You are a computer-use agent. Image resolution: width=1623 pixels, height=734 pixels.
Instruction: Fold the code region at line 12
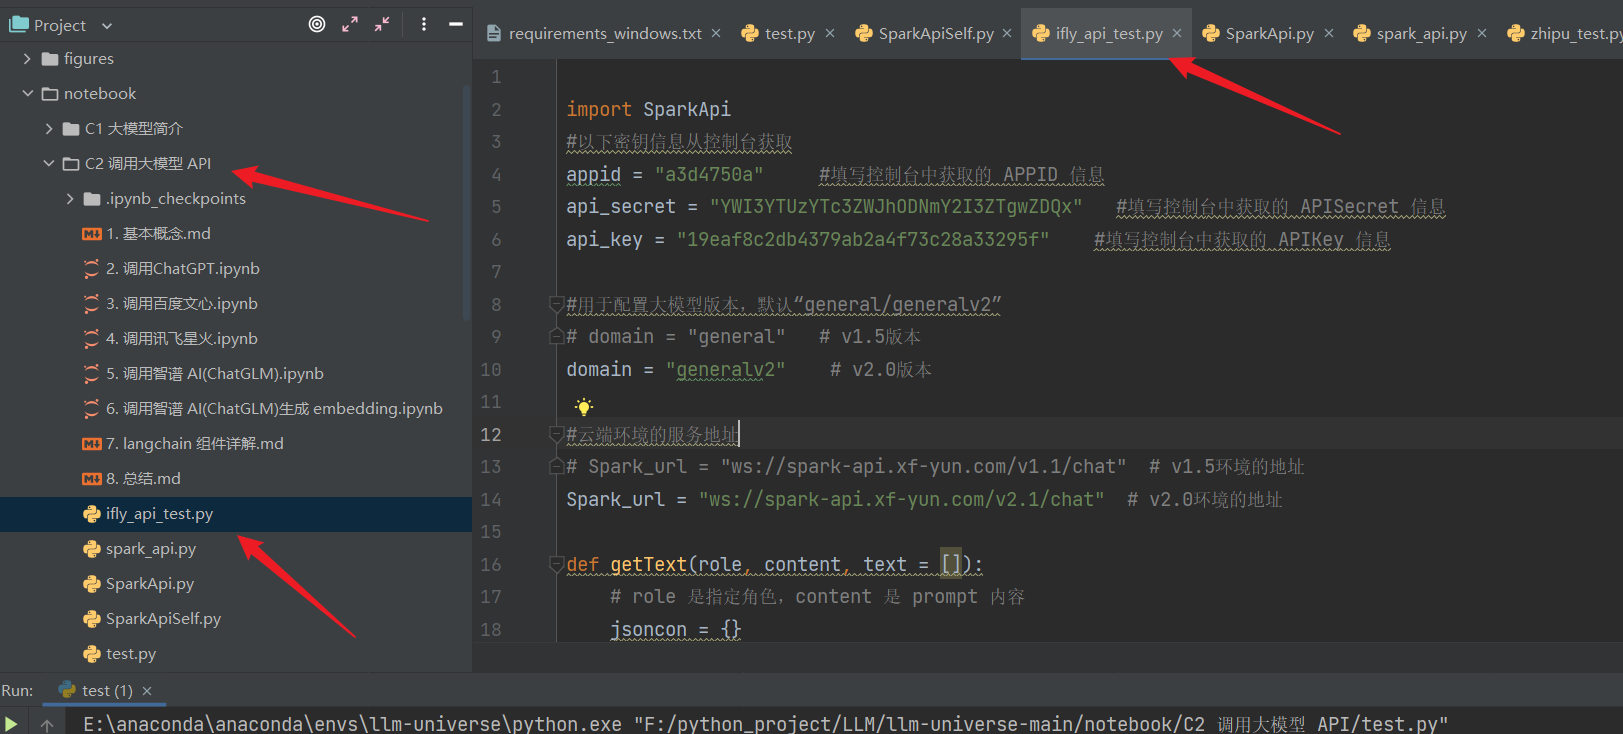(556, 434)
